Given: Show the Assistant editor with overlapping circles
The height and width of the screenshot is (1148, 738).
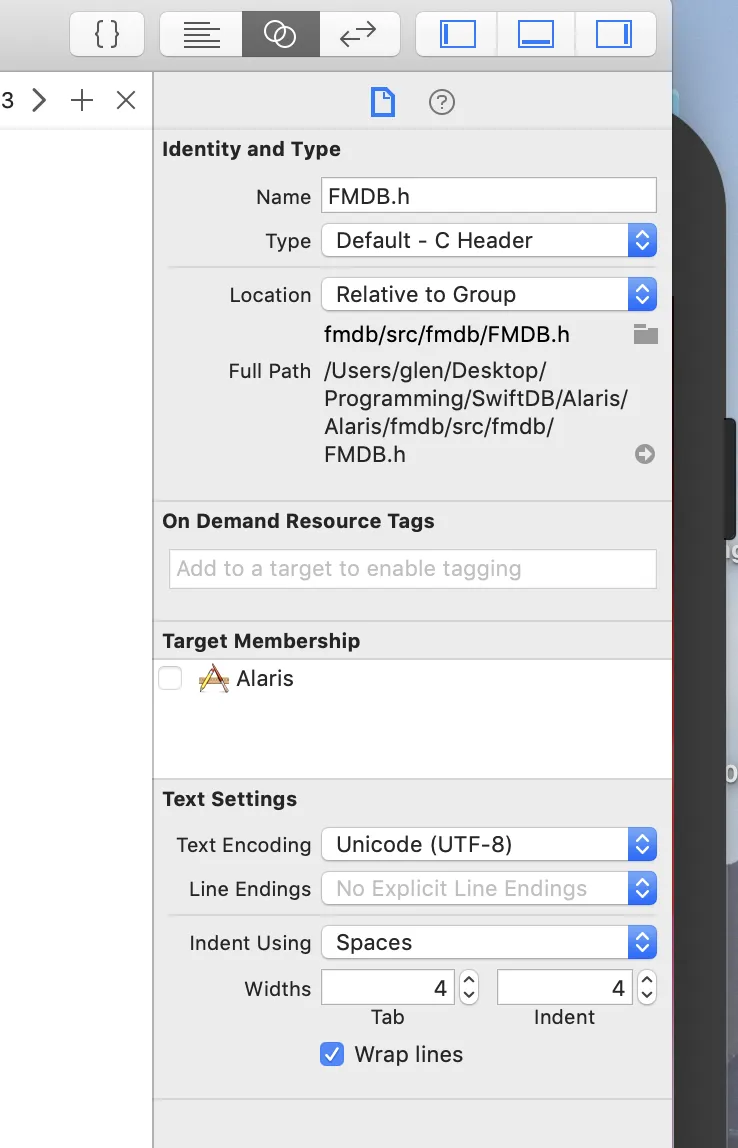Looking at the screenshot, I should [280, 34].
